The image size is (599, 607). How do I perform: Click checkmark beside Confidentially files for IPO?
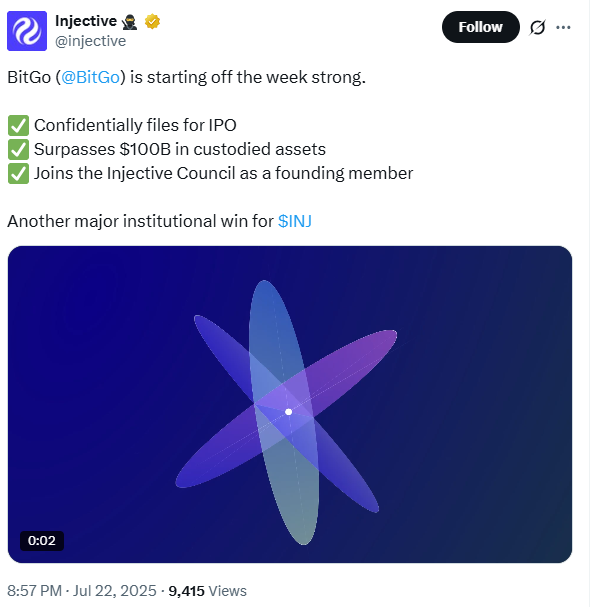(x=18, y=125)
